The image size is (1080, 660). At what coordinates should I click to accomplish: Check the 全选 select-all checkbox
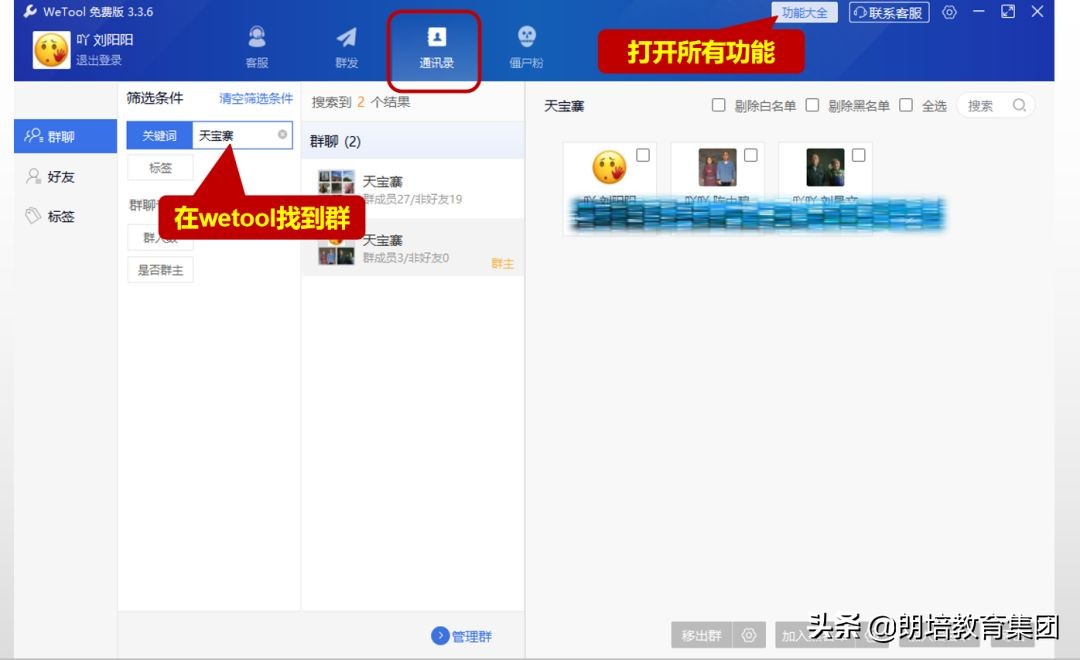905,104
